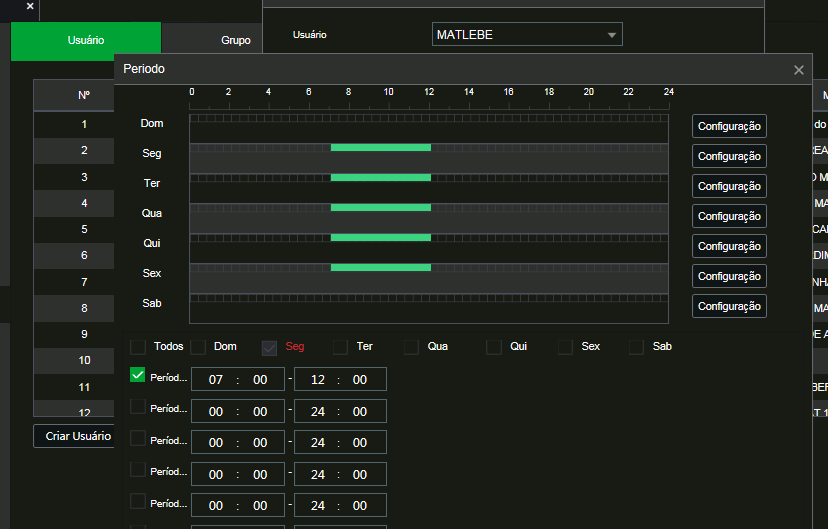Image resolution: width=828 pixels, height=529 pixels.
Task: Select the green Sex timeline period
Action: pyautogui.click(x=380, y=267)
